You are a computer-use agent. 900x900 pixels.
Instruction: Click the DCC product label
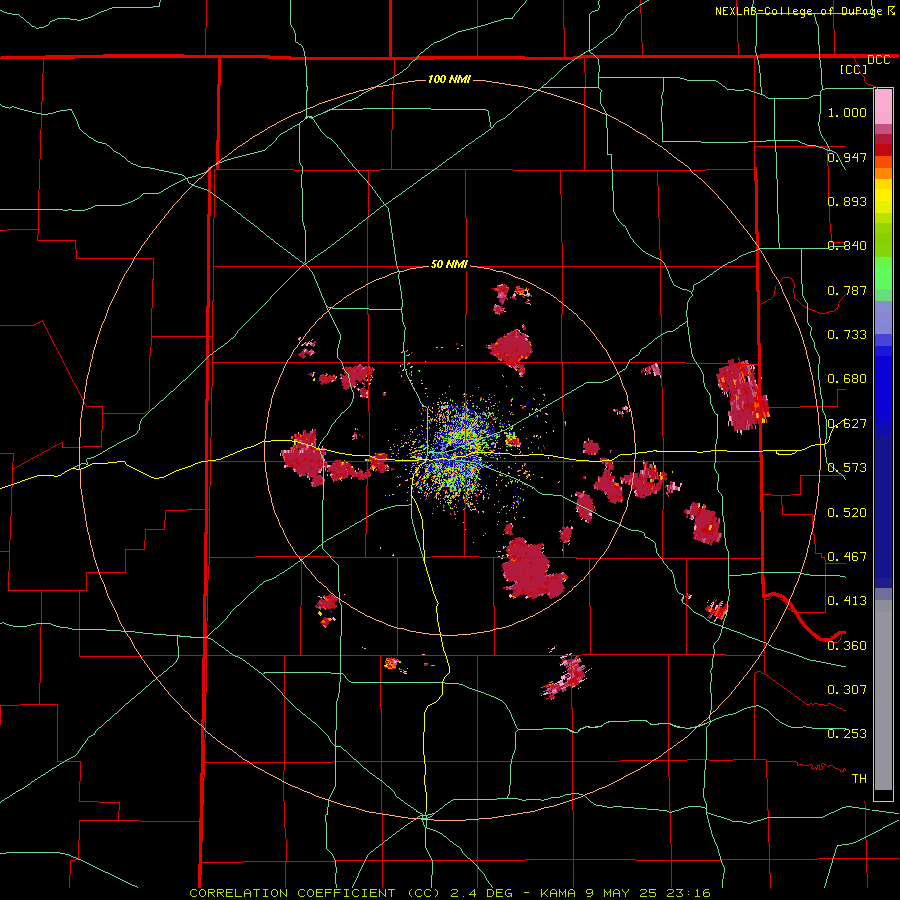point(878,60)
